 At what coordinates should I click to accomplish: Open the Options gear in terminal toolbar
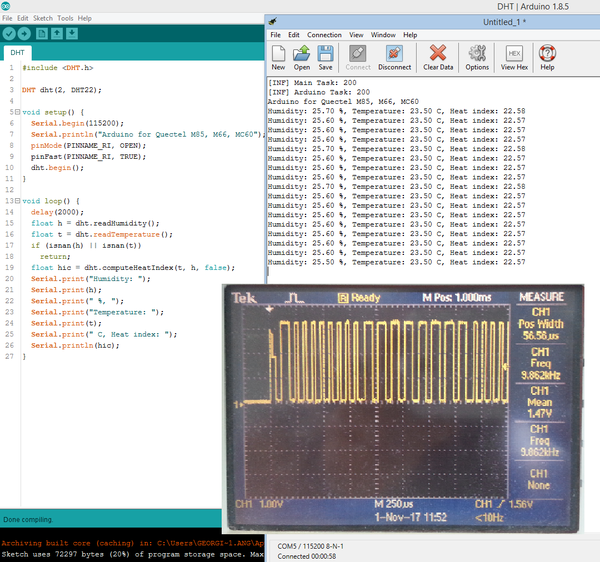(477, 58)
